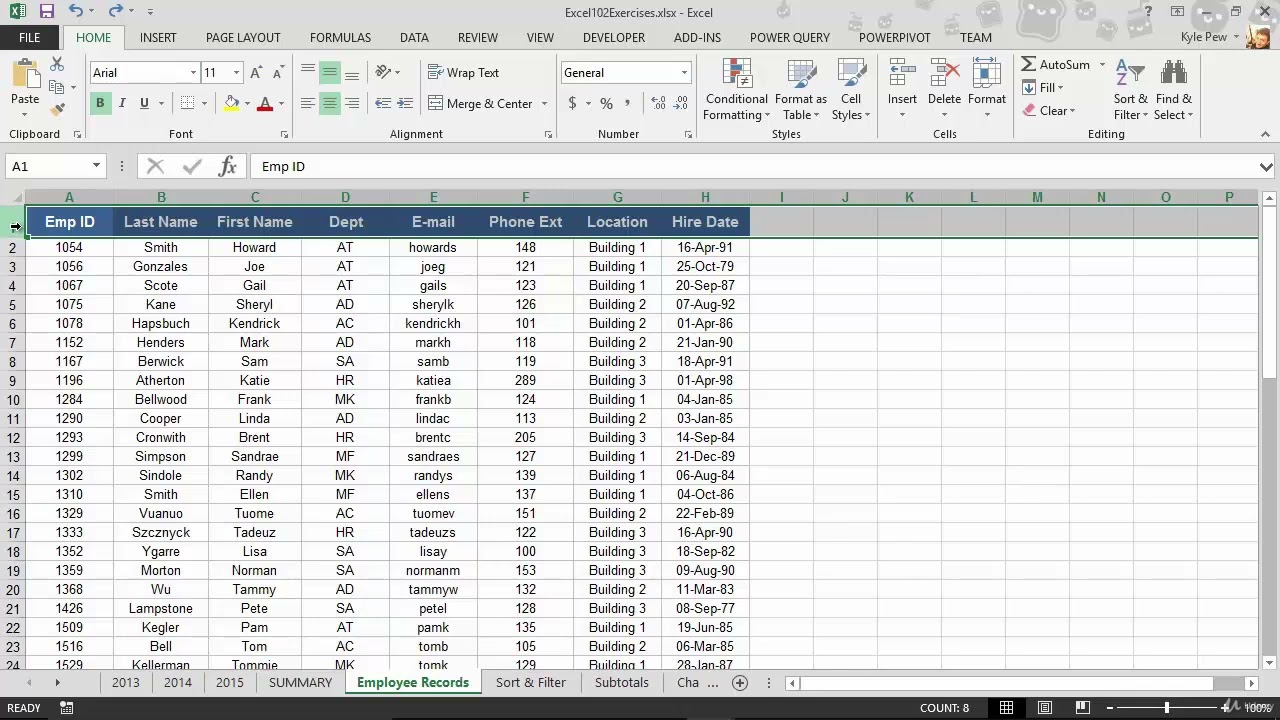Click the Cancel X icon in formula bar
Image resolution: width=1280 pixels, height=720 pixels.
[x=155, y=166]
